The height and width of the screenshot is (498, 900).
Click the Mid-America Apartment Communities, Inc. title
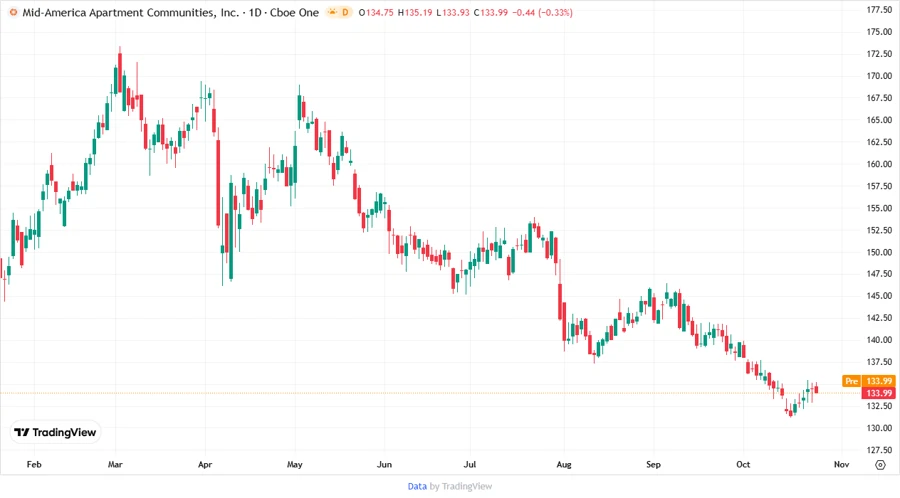[130, 12]
